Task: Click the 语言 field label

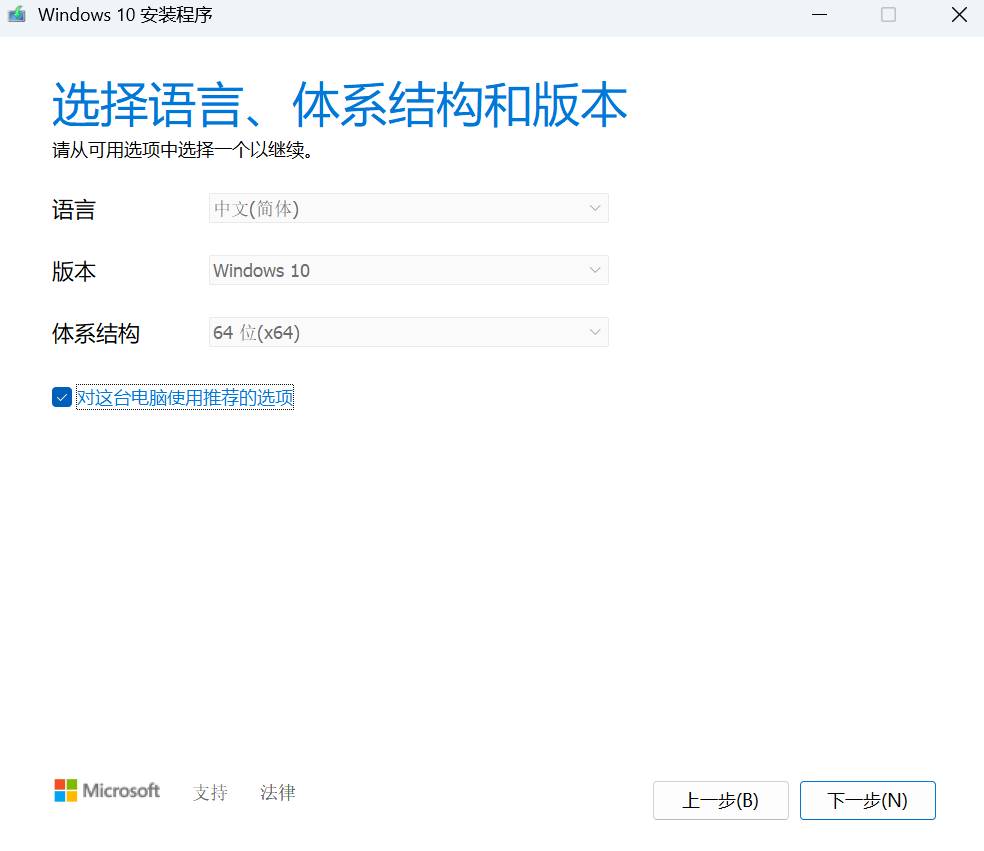Action: [x=73, y=210]
